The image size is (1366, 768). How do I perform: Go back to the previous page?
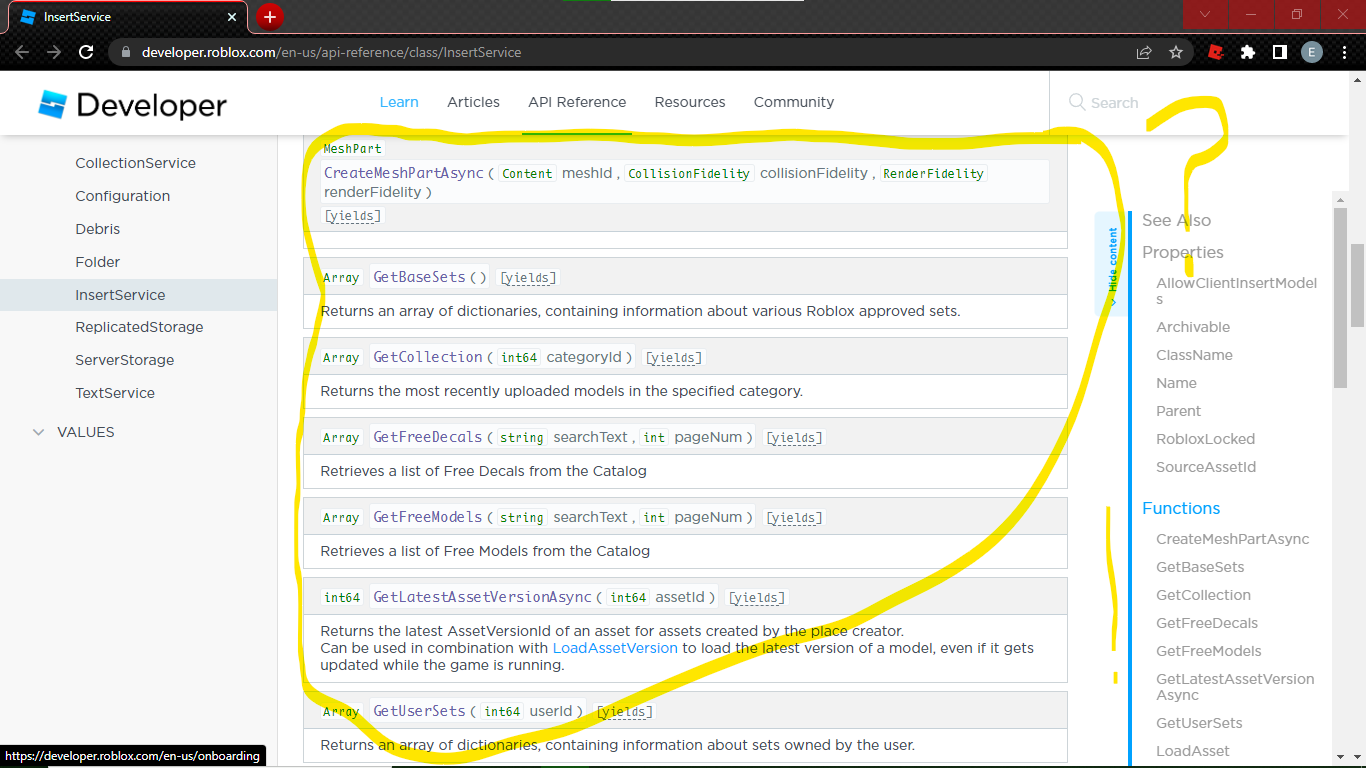click(22, 52)
